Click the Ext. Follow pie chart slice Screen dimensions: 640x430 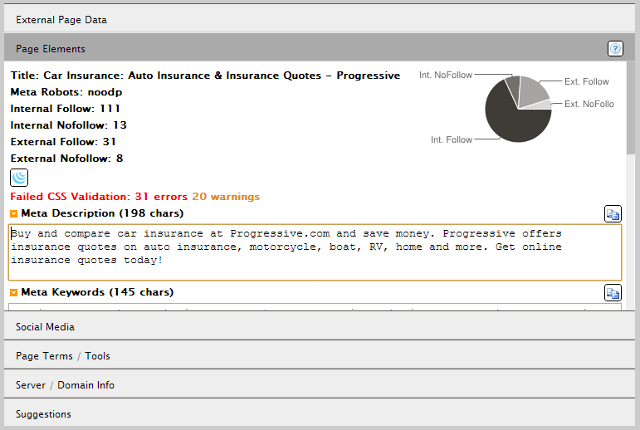click(x=531, y=89)
